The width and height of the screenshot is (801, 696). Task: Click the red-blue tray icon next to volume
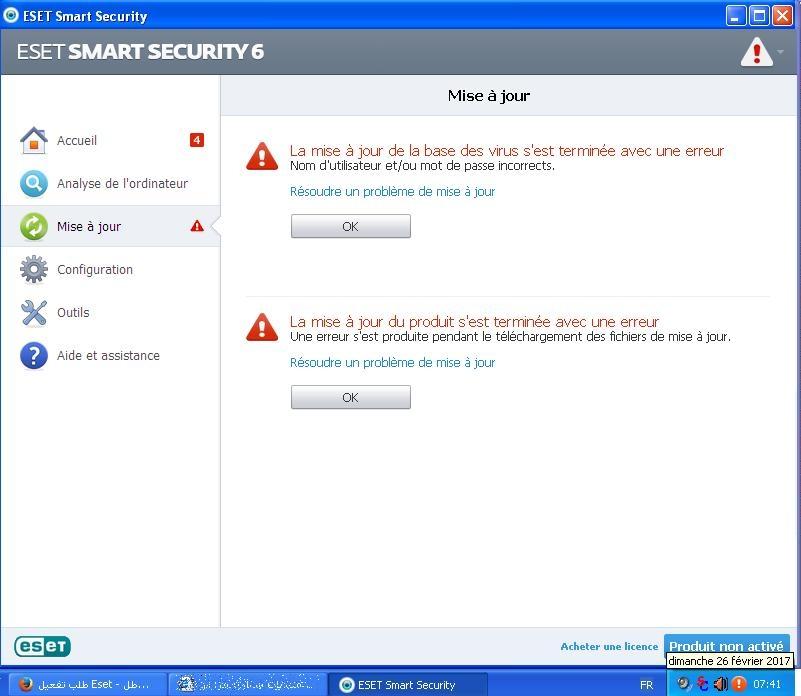703,684
